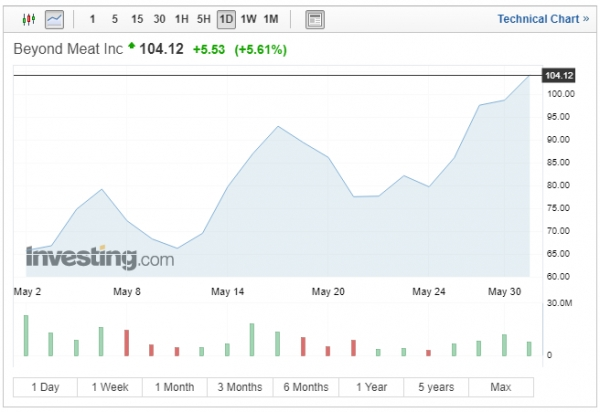Screen dimensions: 600x412
Task: Switch to candlestick chart type
Action: coord(28,19)
